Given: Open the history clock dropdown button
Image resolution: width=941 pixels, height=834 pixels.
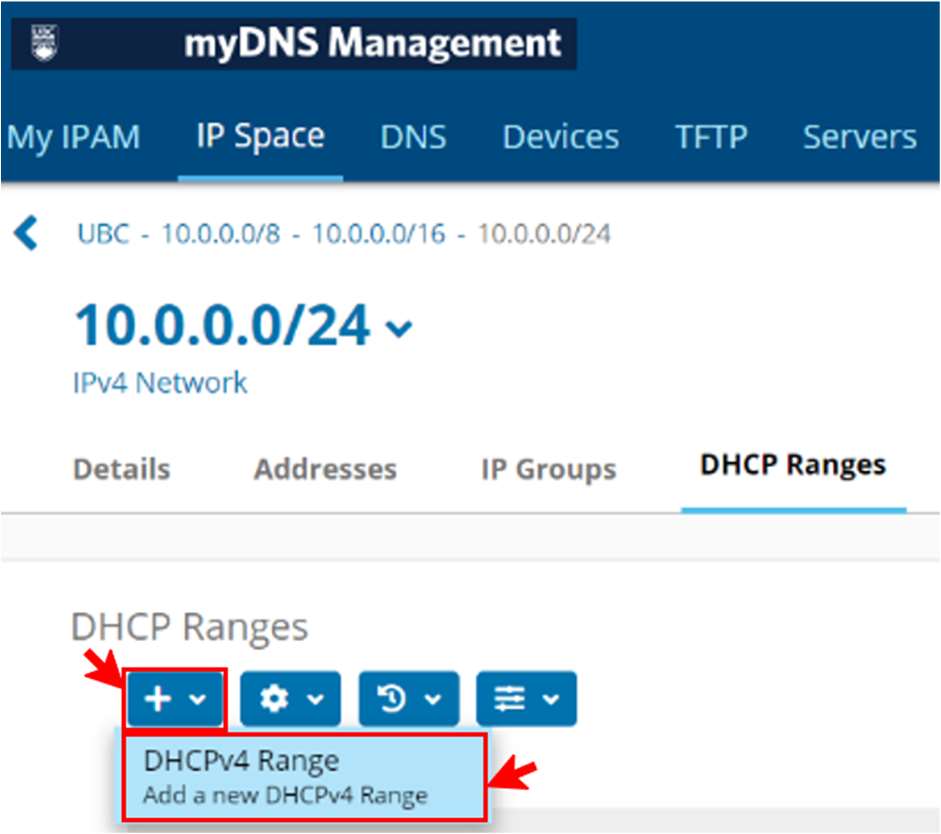Looking at the screenshot, I should (x=409, y=699).
